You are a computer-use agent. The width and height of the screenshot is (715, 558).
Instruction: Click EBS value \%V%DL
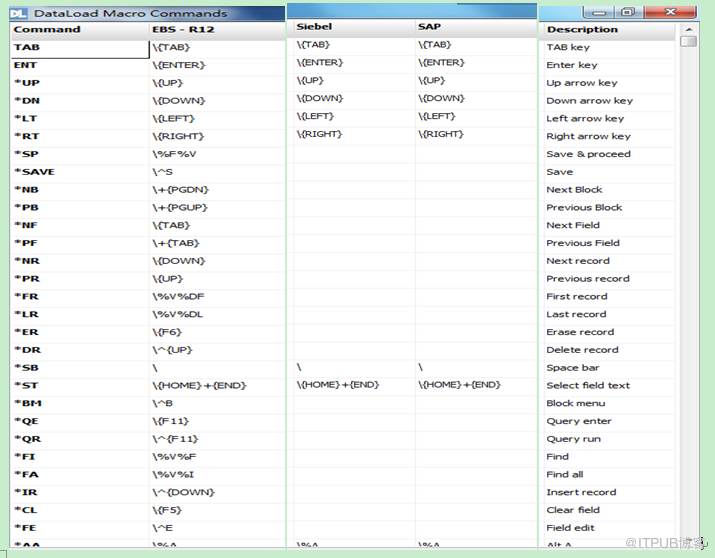(x=178, y=314)
